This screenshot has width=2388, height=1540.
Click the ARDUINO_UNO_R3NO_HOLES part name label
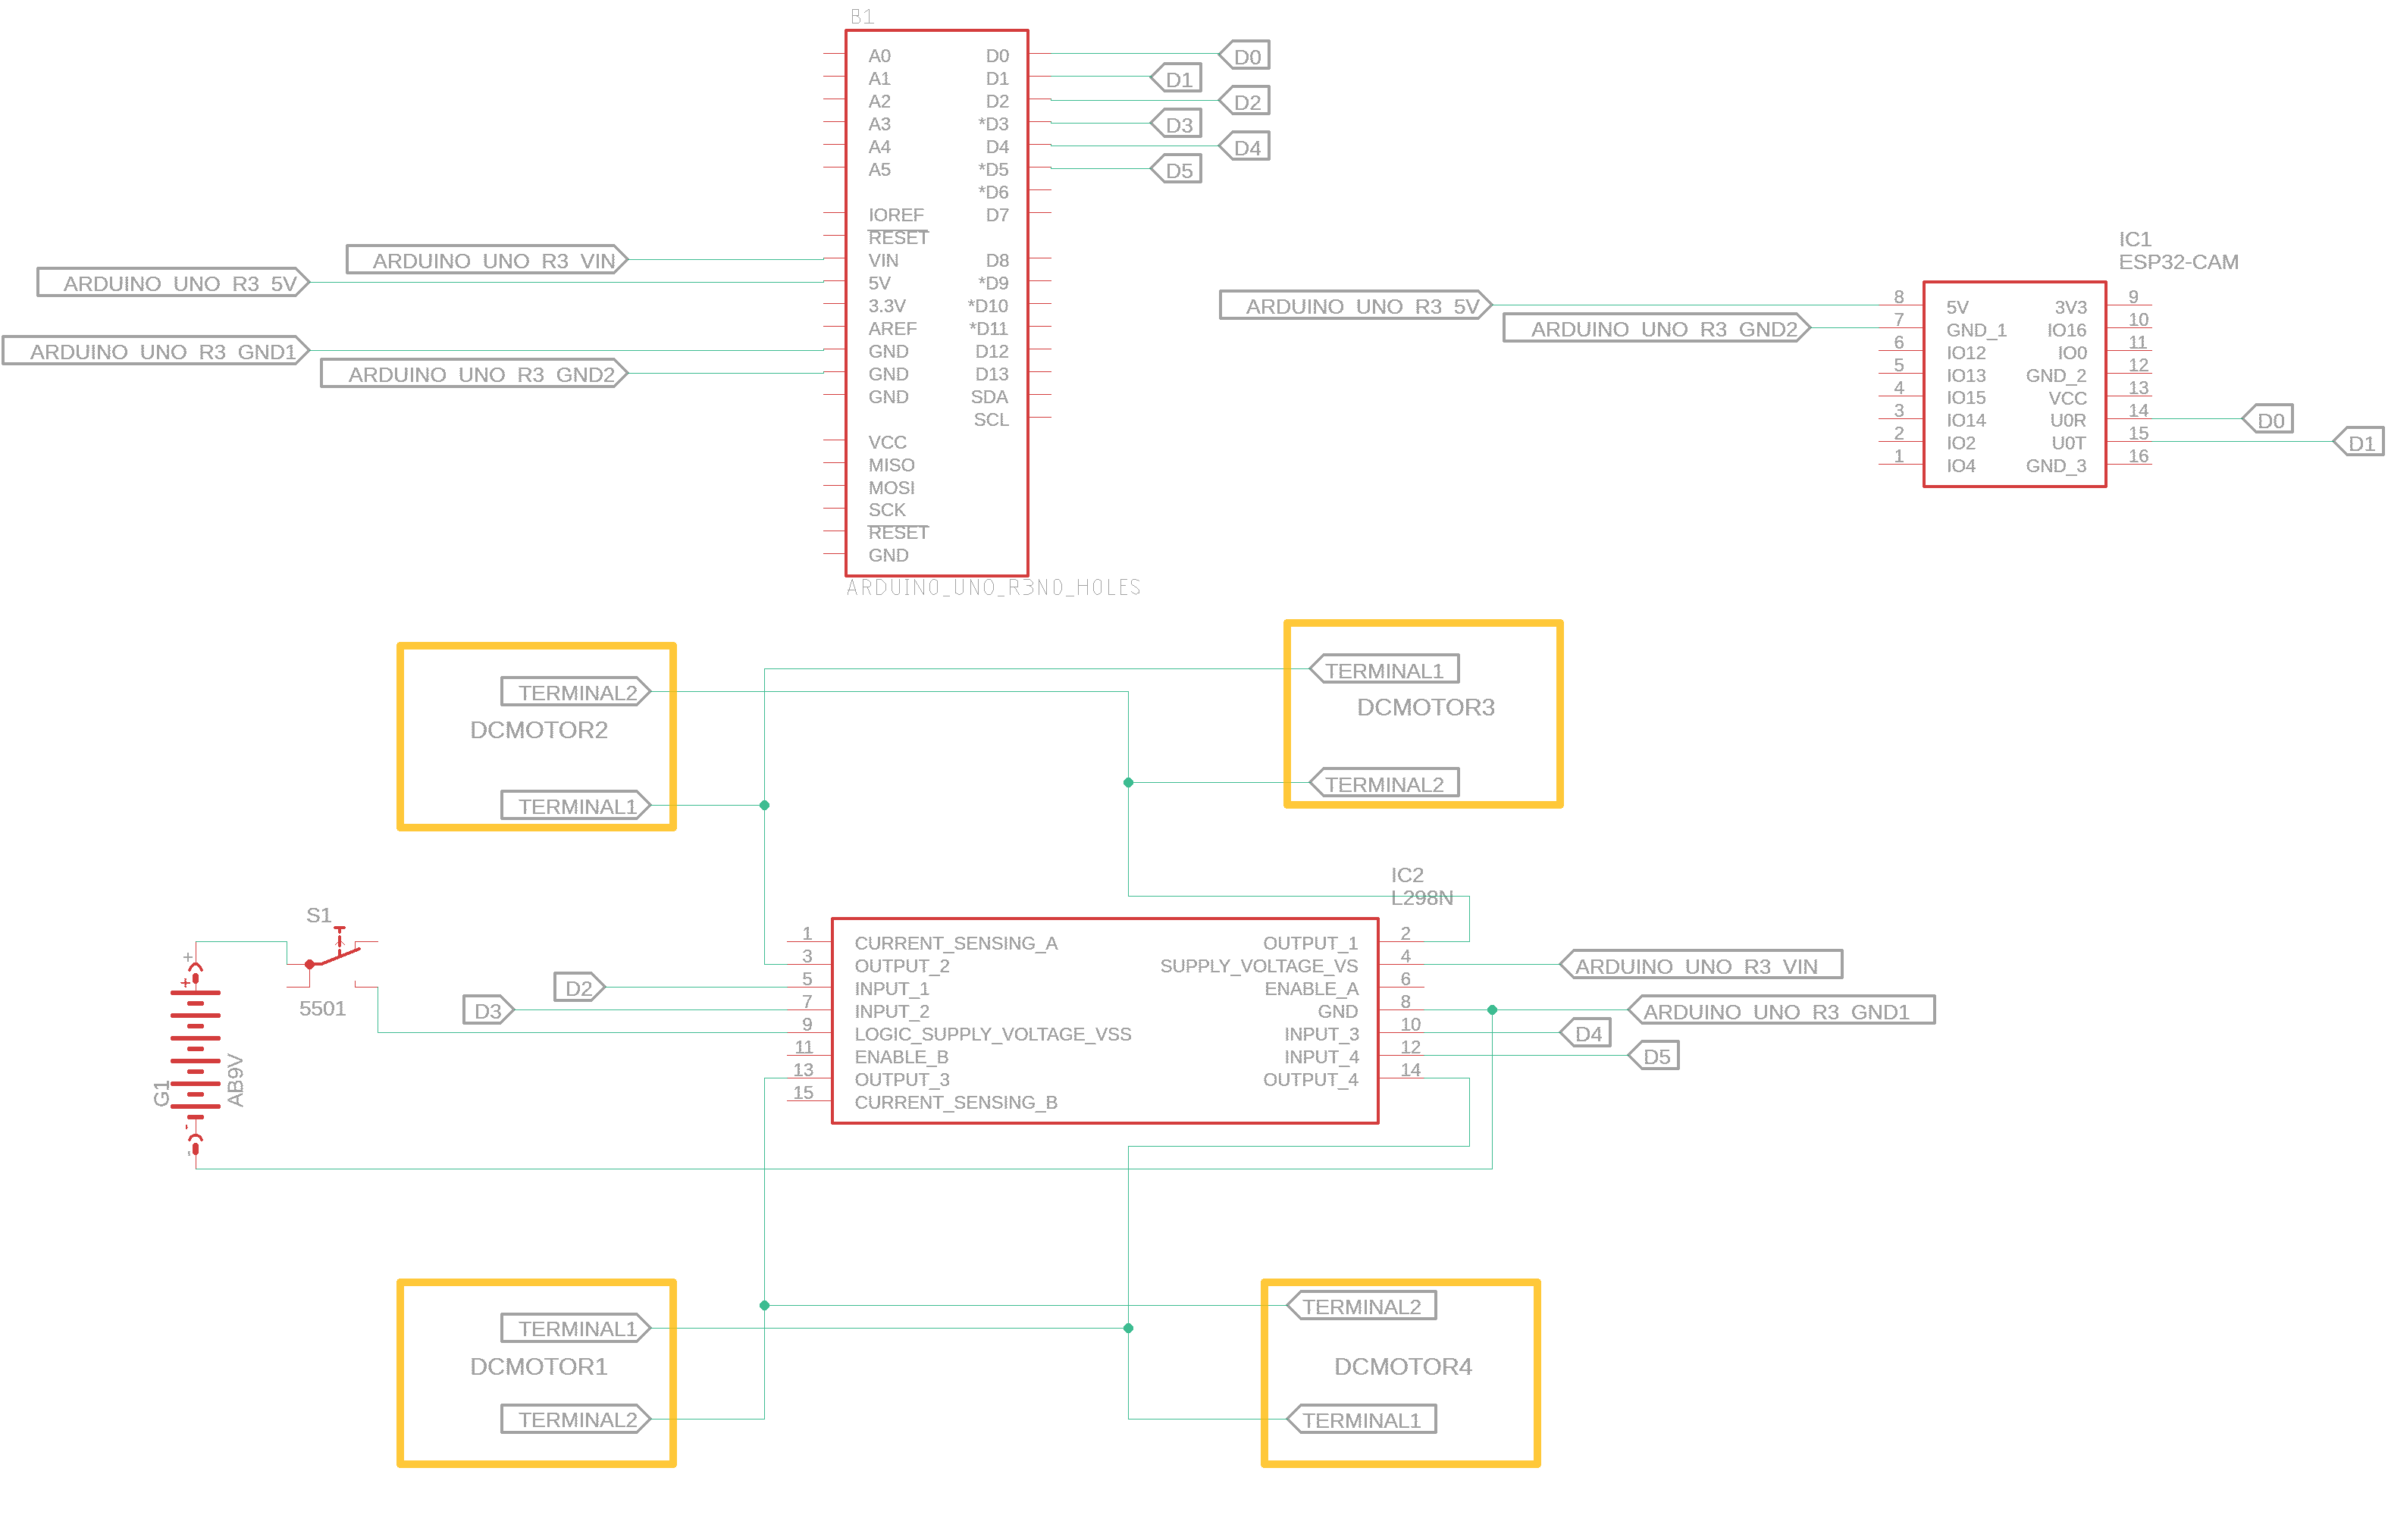point(993,587)
